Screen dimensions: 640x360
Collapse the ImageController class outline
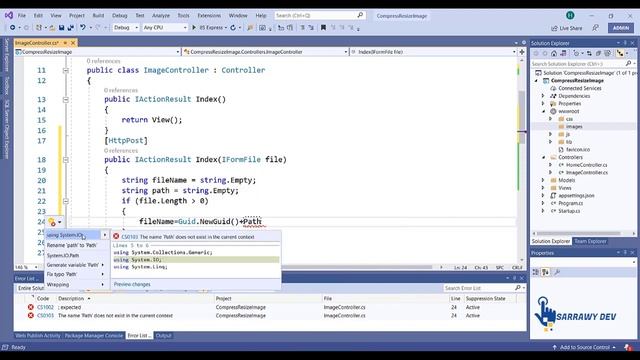[66, 71]
